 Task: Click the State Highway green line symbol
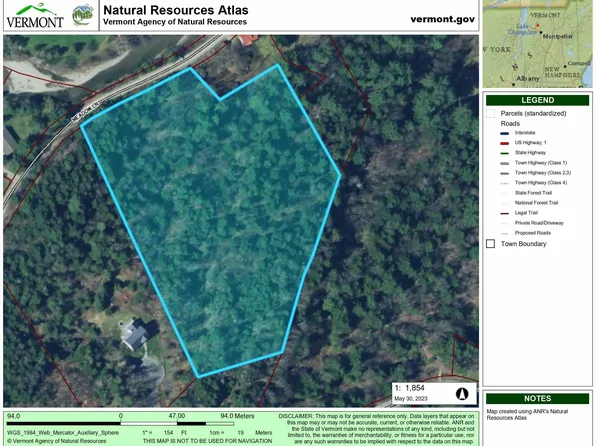[504, 153]
